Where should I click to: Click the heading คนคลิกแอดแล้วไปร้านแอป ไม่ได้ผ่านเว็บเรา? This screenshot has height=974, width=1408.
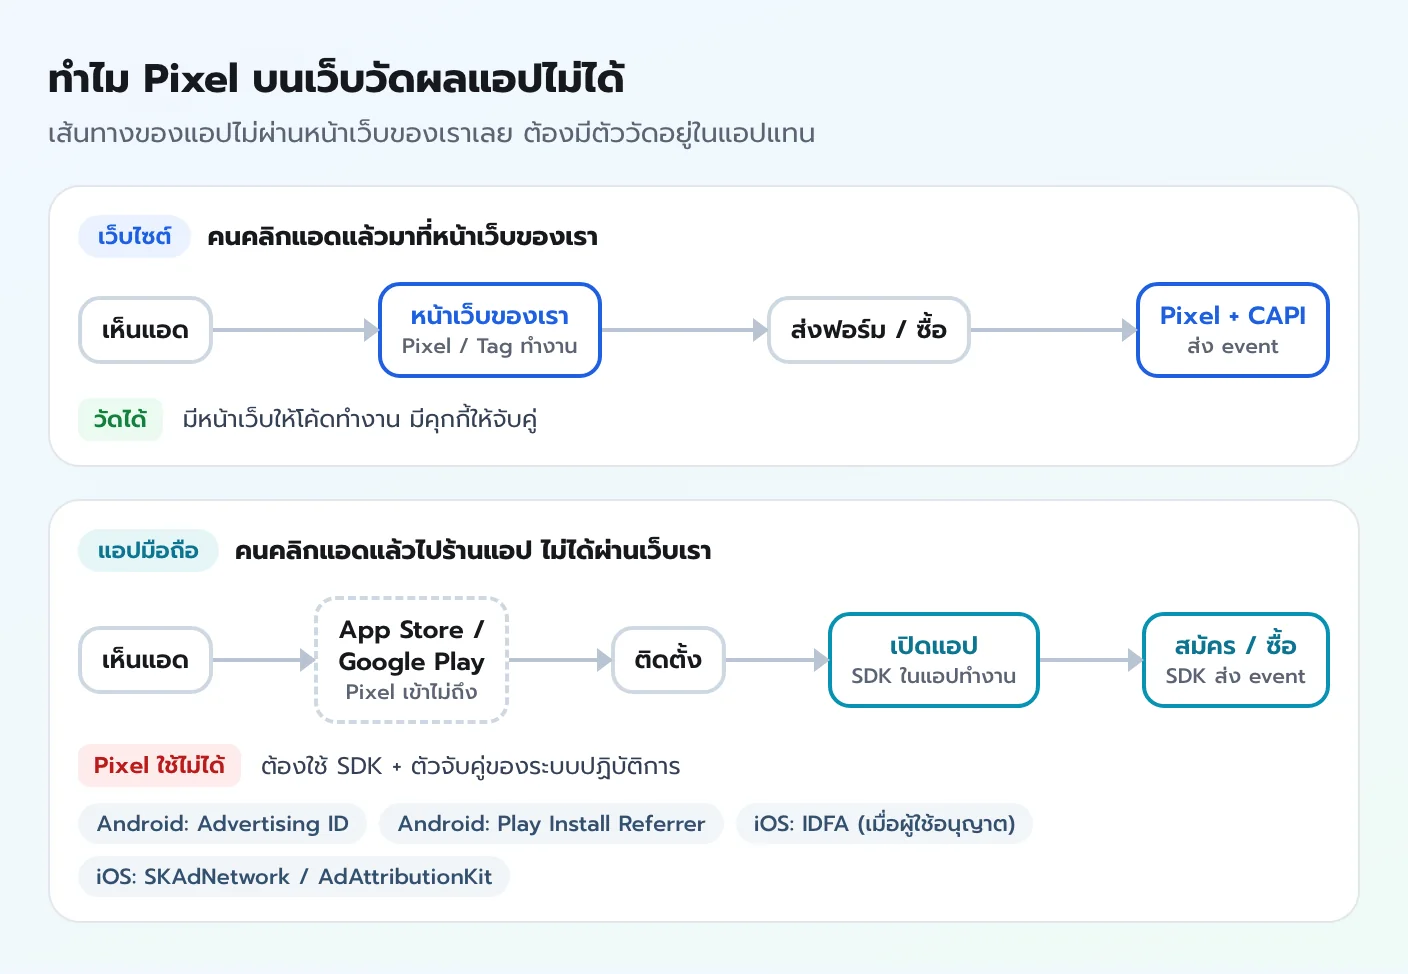[473, 551]
